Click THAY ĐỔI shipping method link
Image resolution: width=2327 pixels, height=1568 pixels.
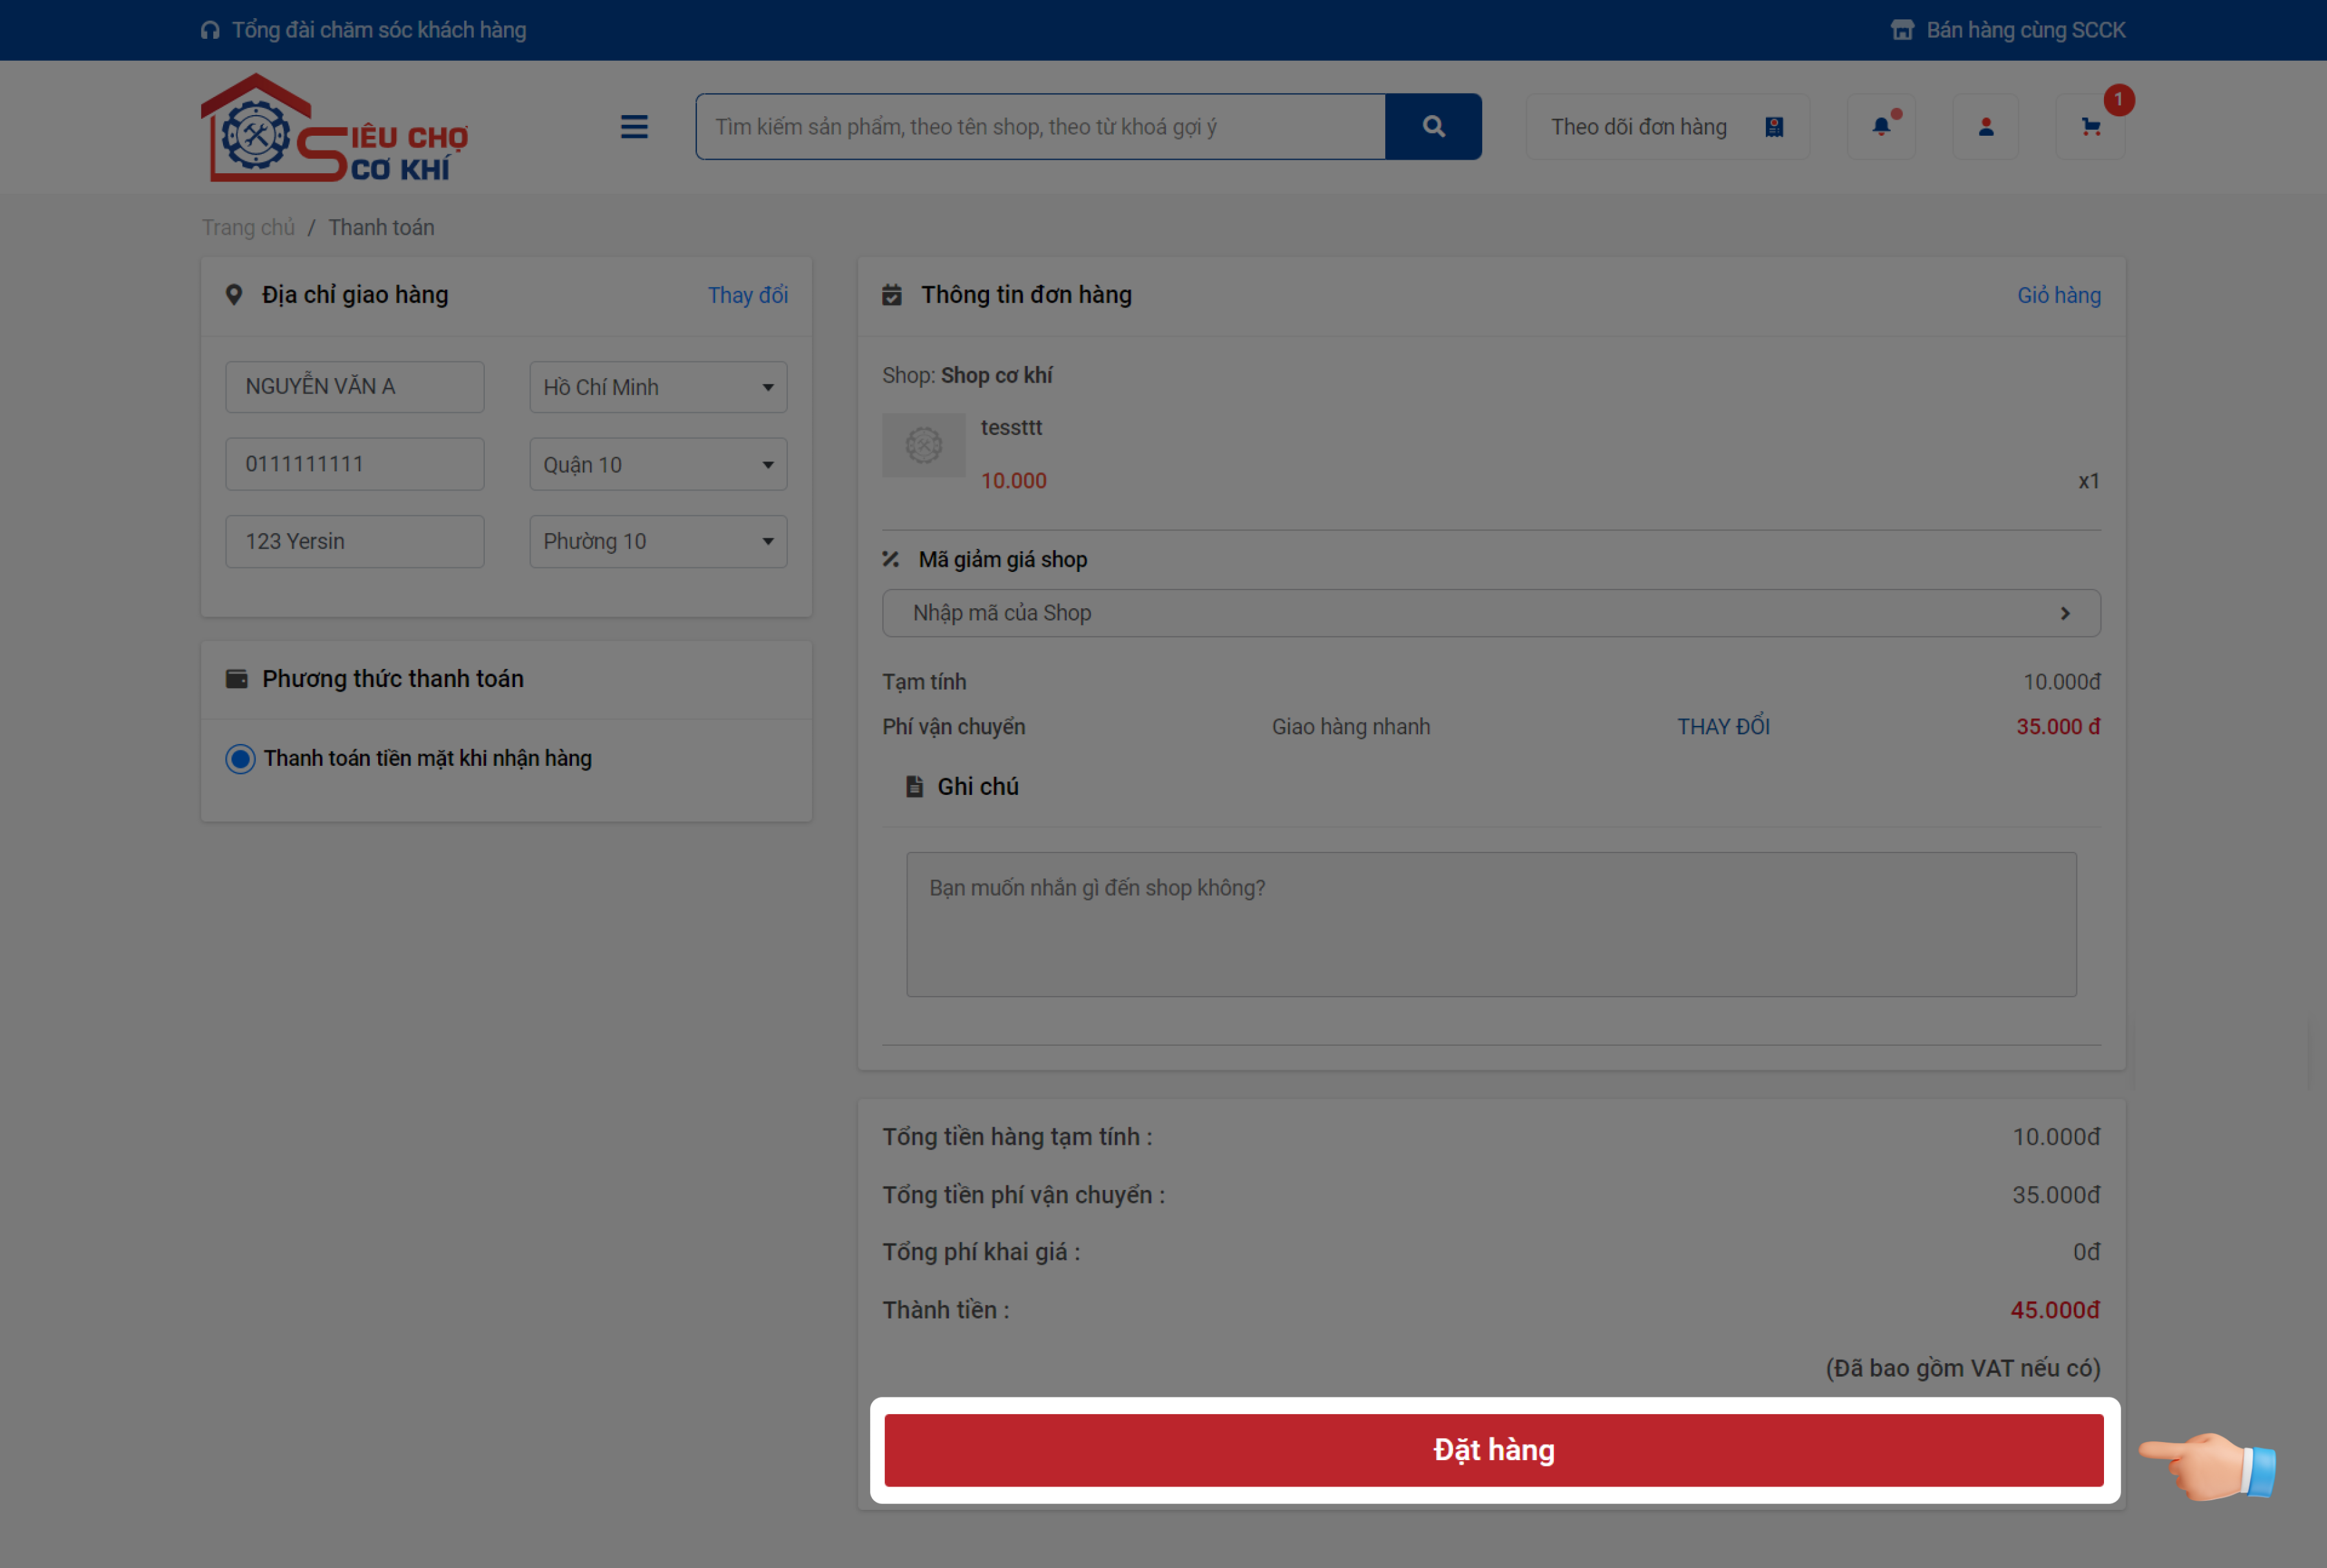click(x=1723, y=727)
